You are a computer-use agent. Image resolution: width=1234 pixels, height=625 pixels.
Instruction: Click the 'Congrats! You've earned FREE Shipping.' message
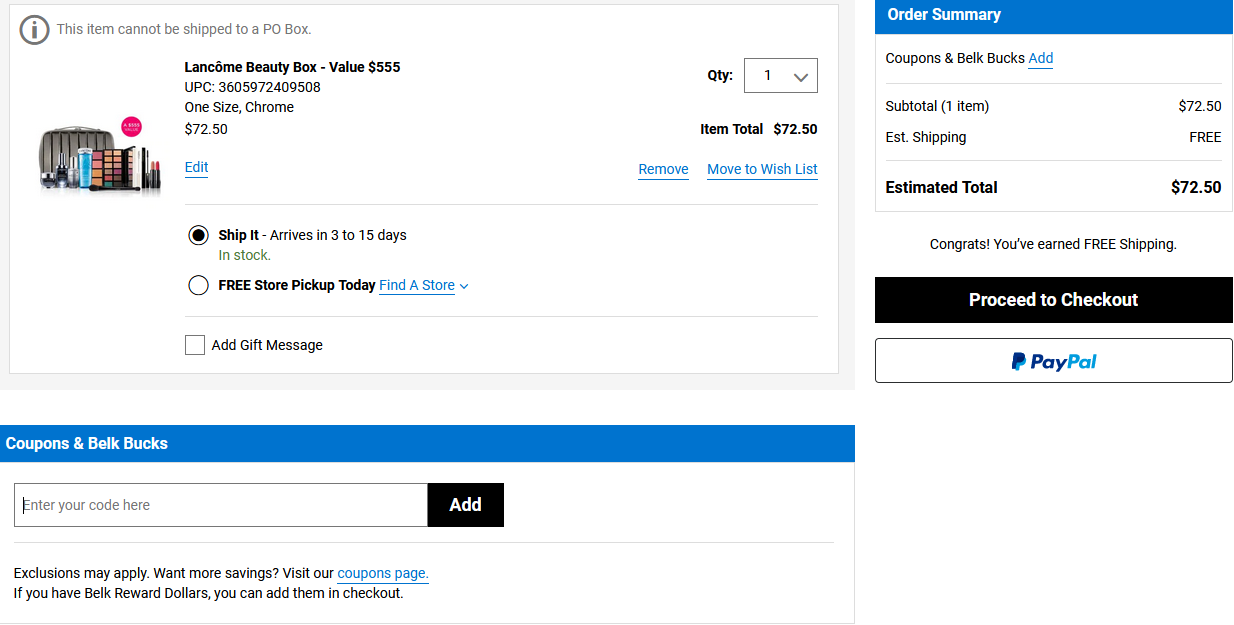click(x=1053, y=244)
